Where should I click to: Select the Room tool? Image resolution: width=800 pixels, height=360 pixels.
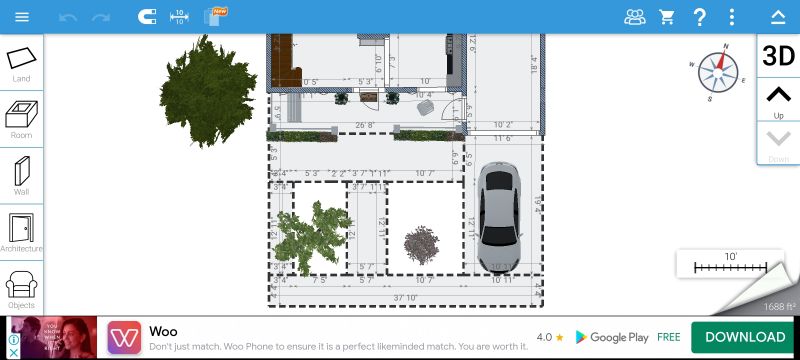pos(21,120)
